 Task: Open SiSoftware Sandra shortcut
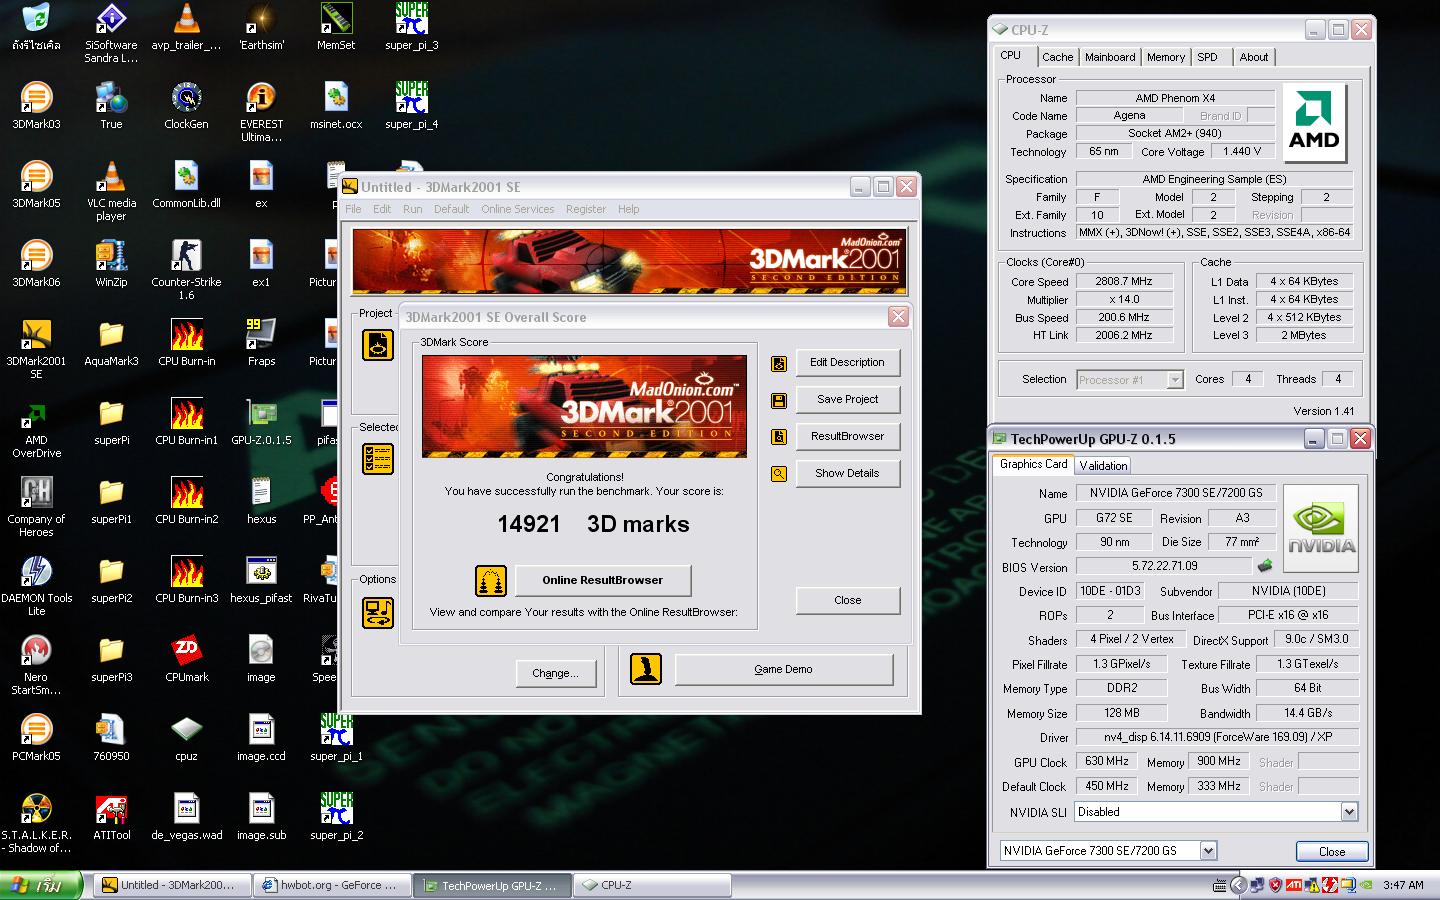(111, 32)
